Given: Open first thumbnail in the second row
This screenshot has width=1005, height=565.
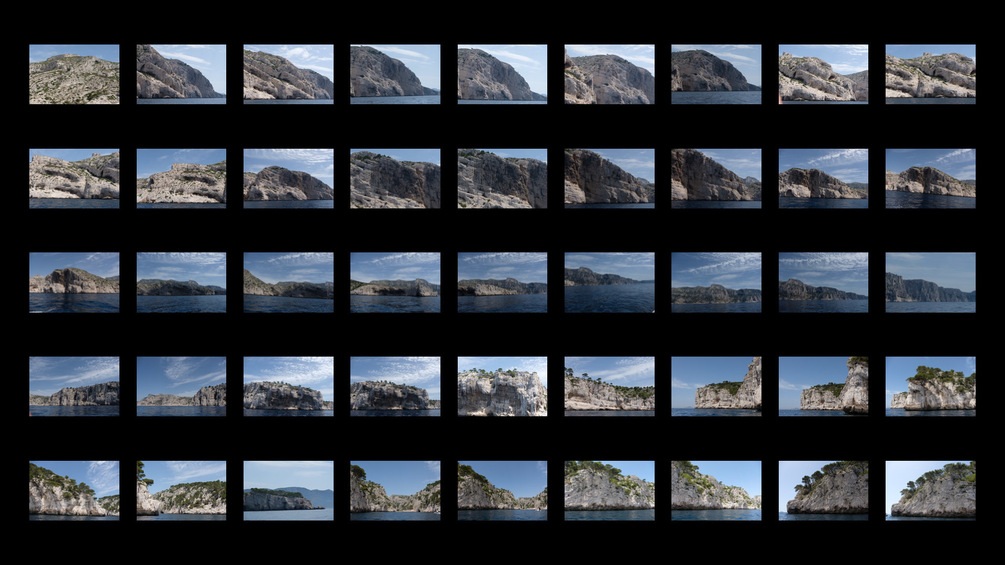Looking at the screenshot, I should coord(74,179).
